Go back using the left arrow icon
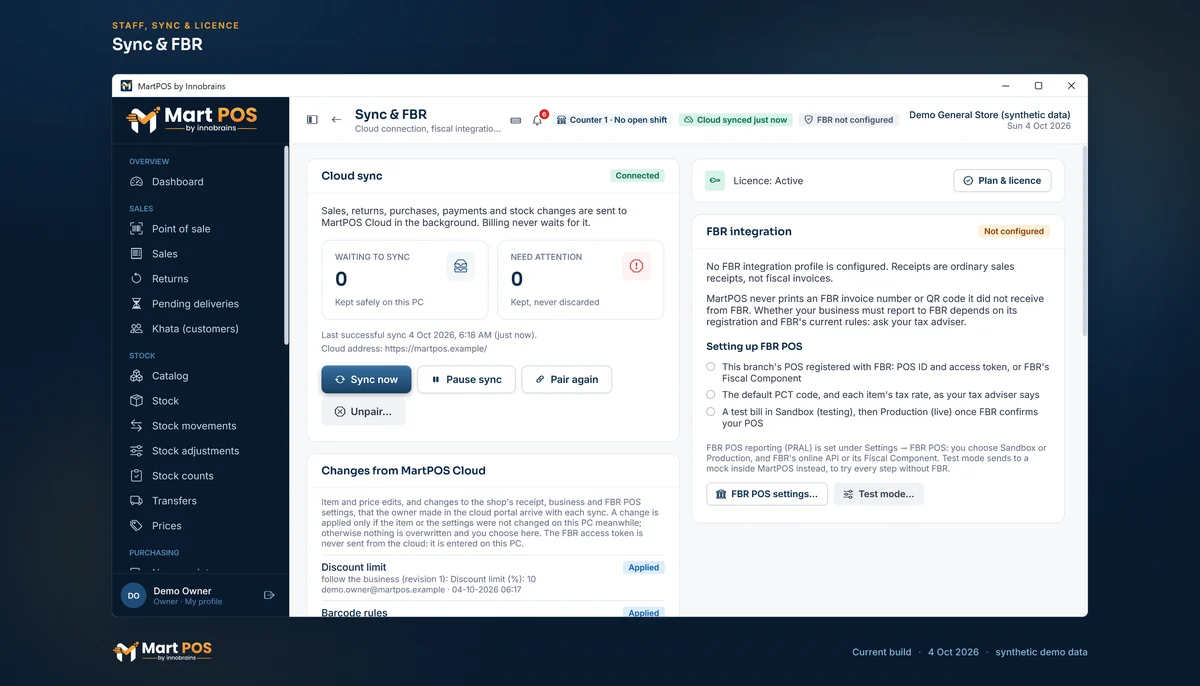1200x686 pixels. 336,120
